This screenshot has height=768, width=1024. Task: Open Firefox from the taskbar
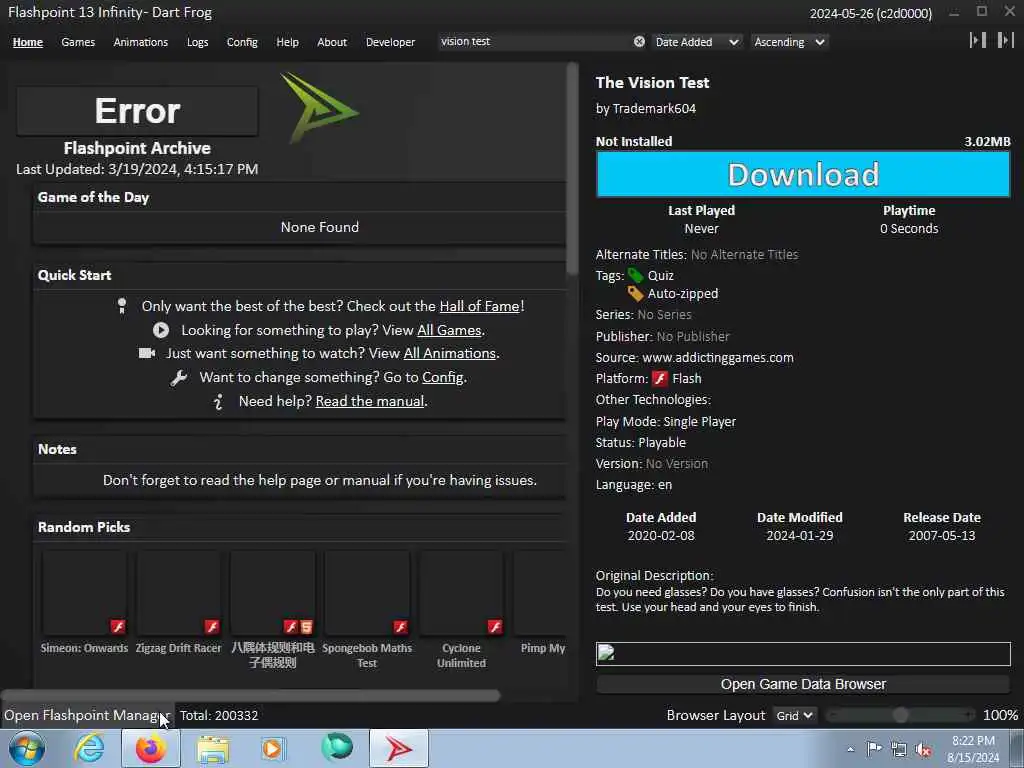[x=151, y=748]
